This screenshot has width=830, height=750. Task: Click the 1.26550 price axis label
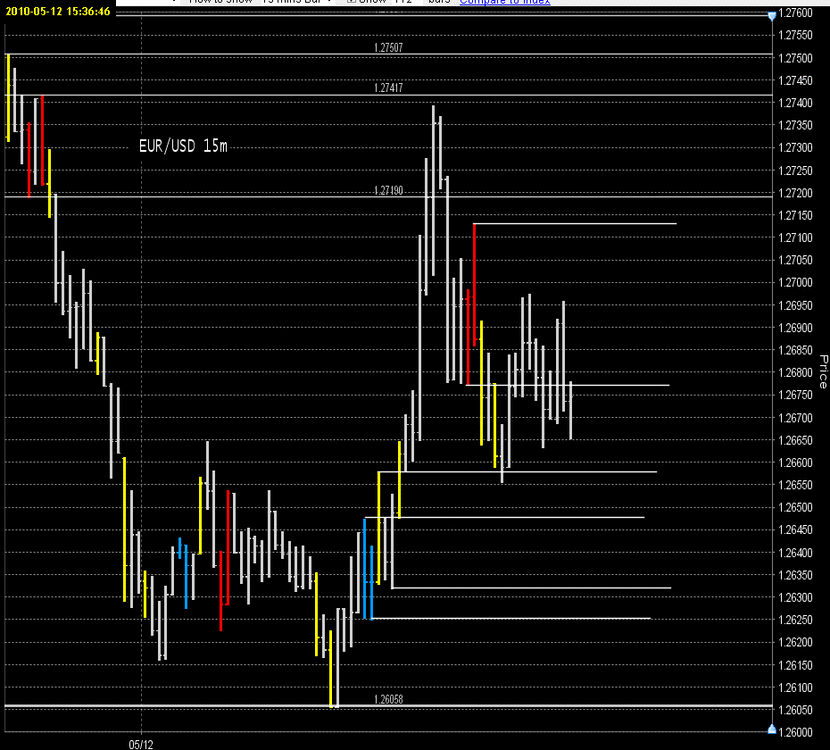[x=796, y=485]
